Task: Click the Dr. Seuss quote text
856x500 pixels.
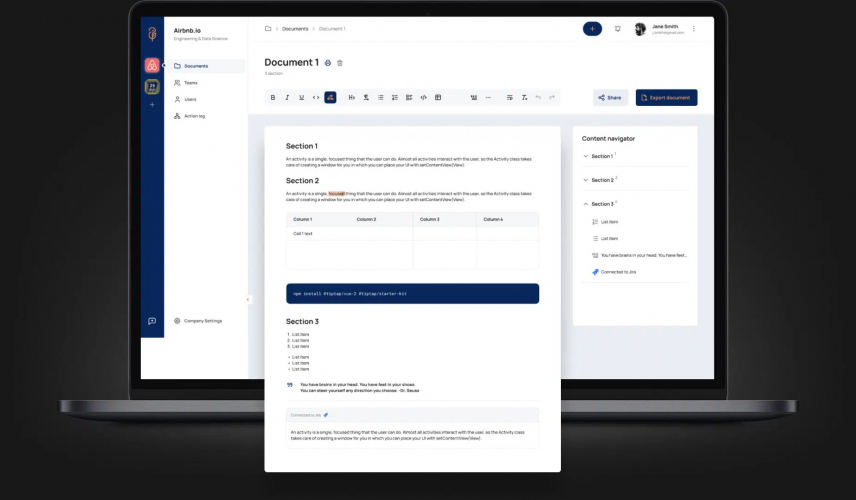Action: point(360,388)
